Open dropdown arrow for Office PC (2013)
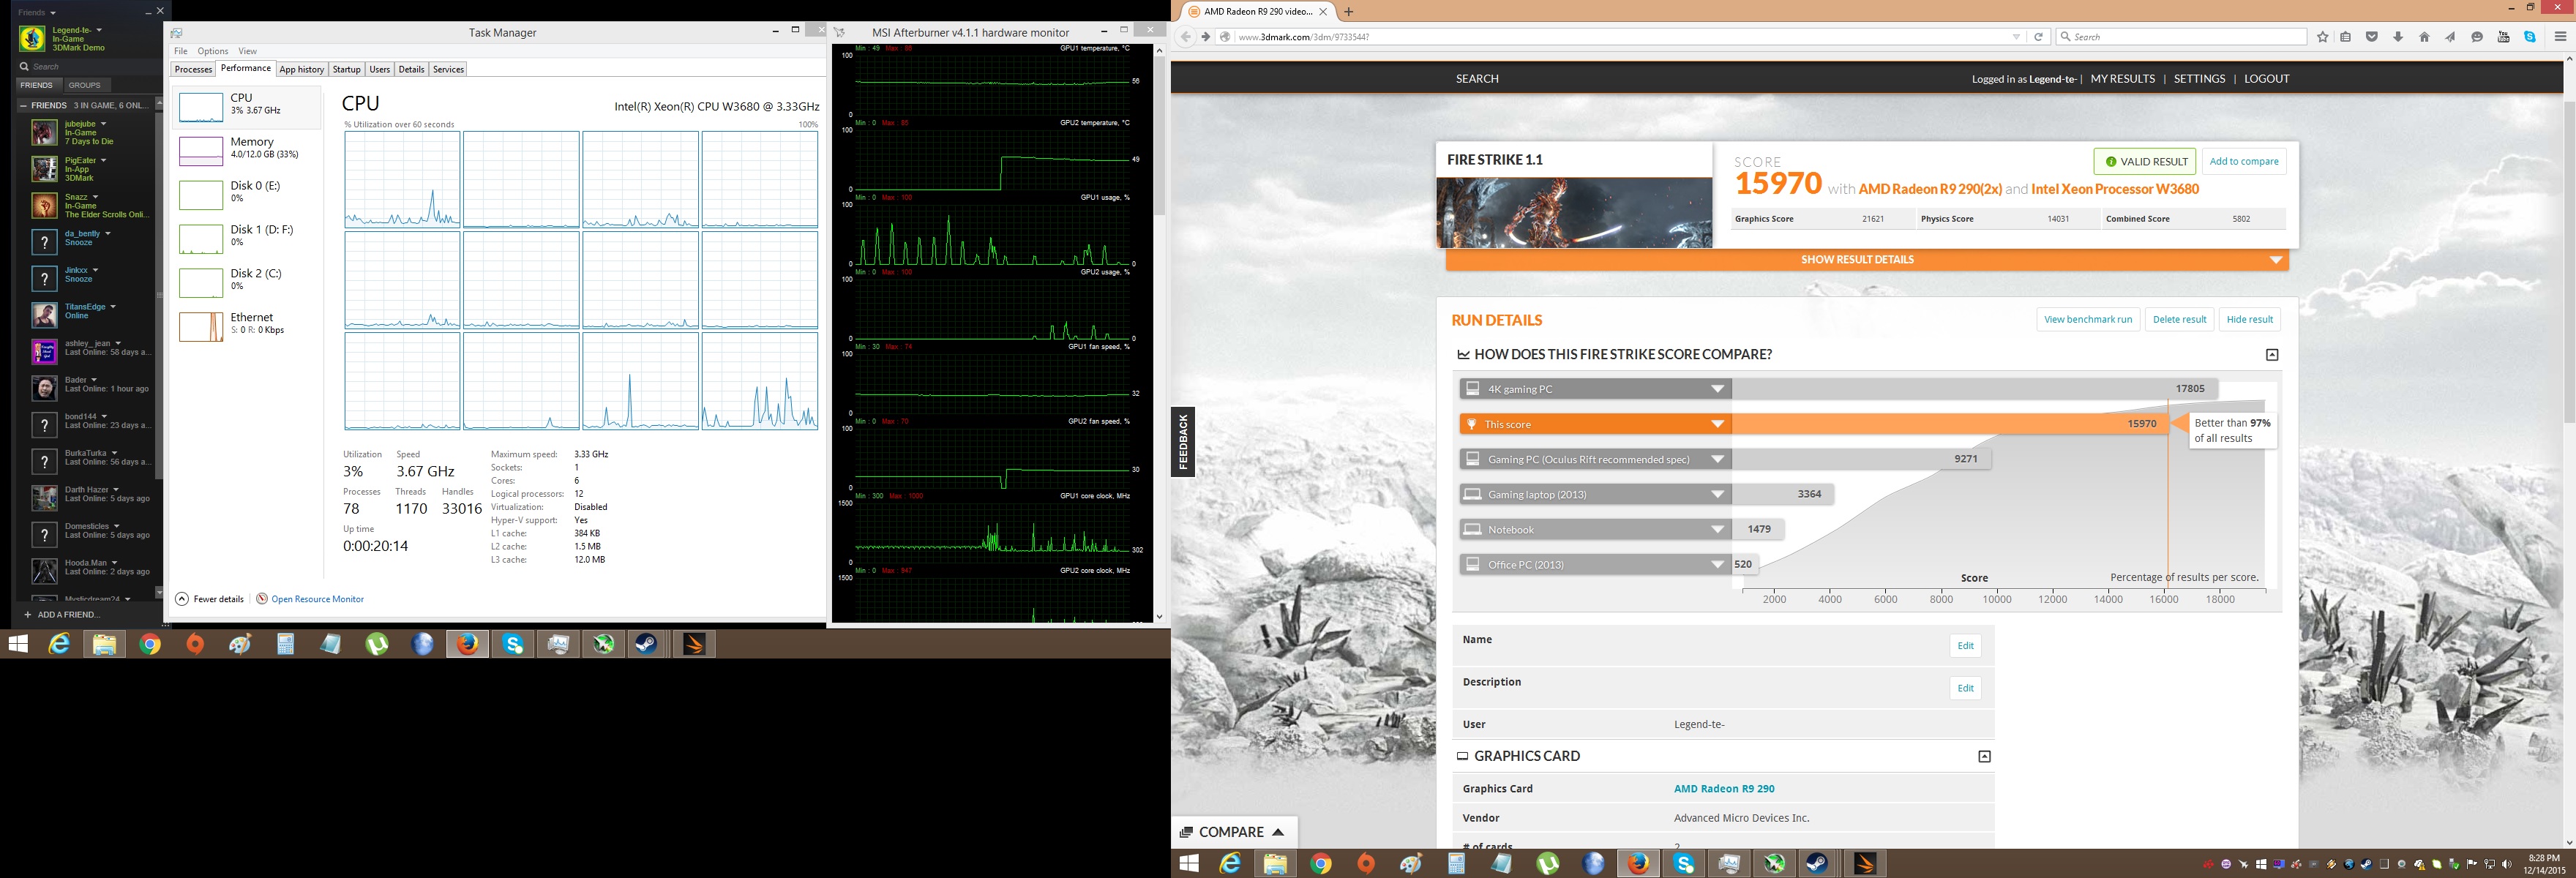The image size is (2576, 878). pos(1717,564)
